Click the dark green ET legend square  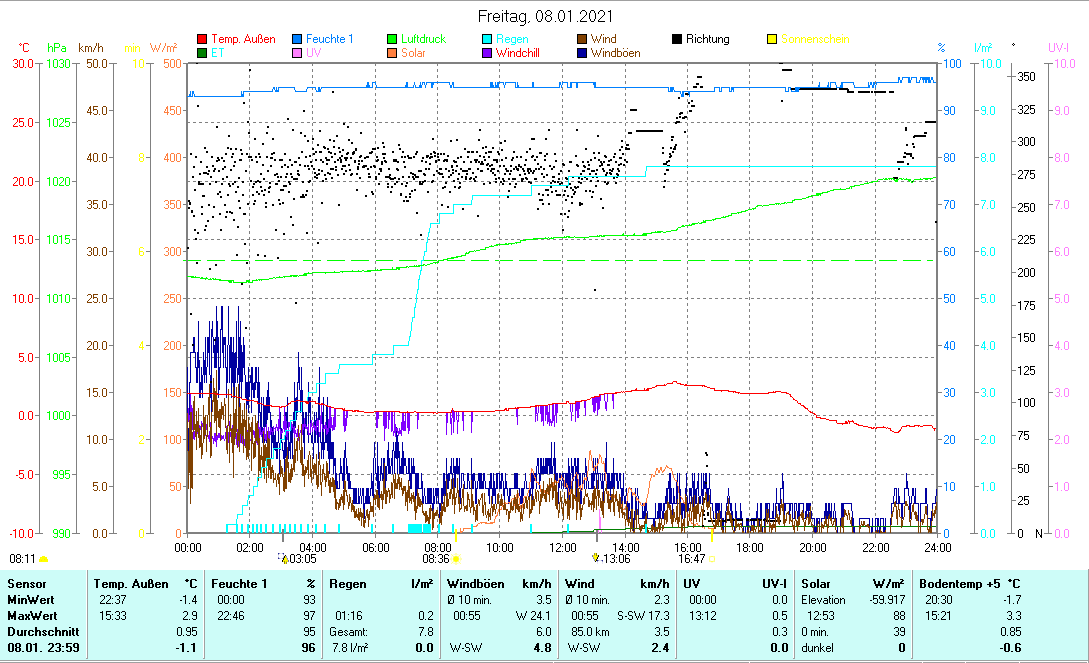(203, 53)
